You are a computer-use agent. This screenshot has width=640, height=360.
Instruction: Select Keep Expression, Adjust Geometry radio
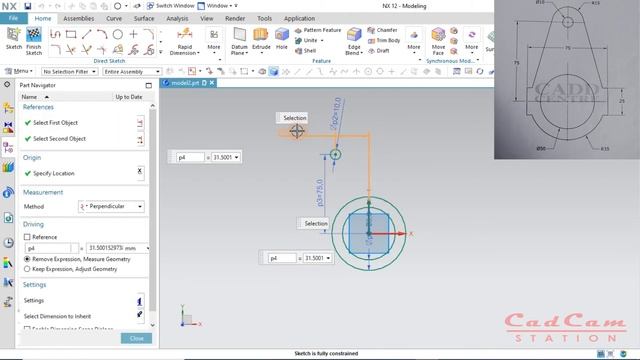coord(27,269)
